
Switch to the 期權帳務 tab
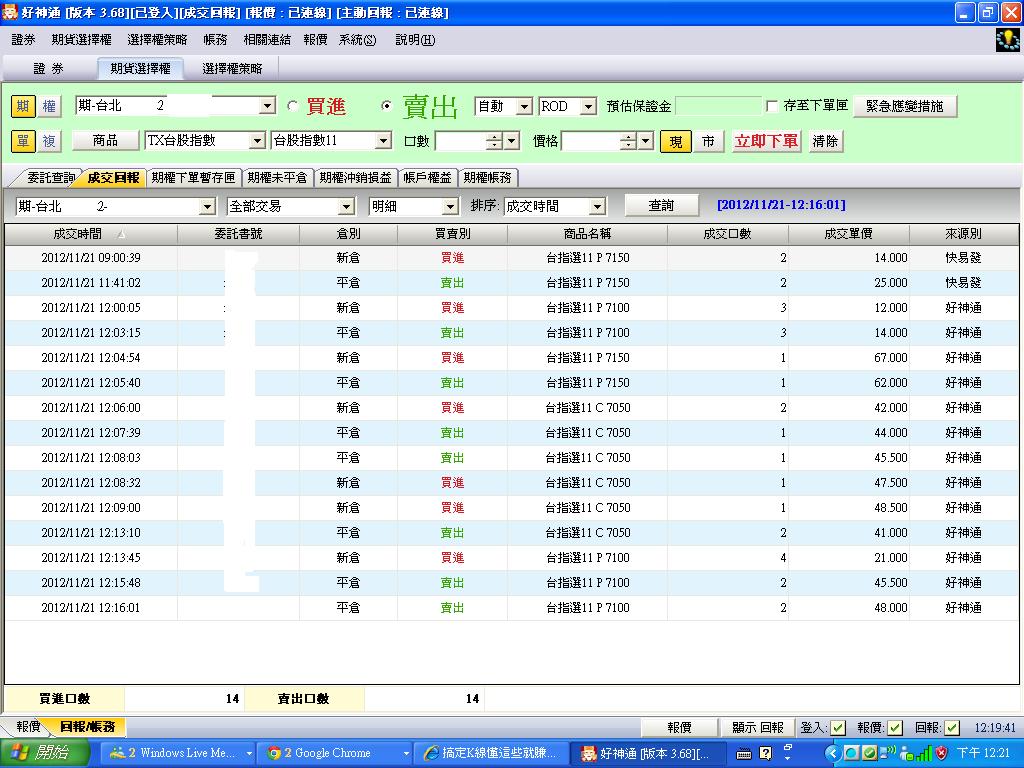click(487, 178)
